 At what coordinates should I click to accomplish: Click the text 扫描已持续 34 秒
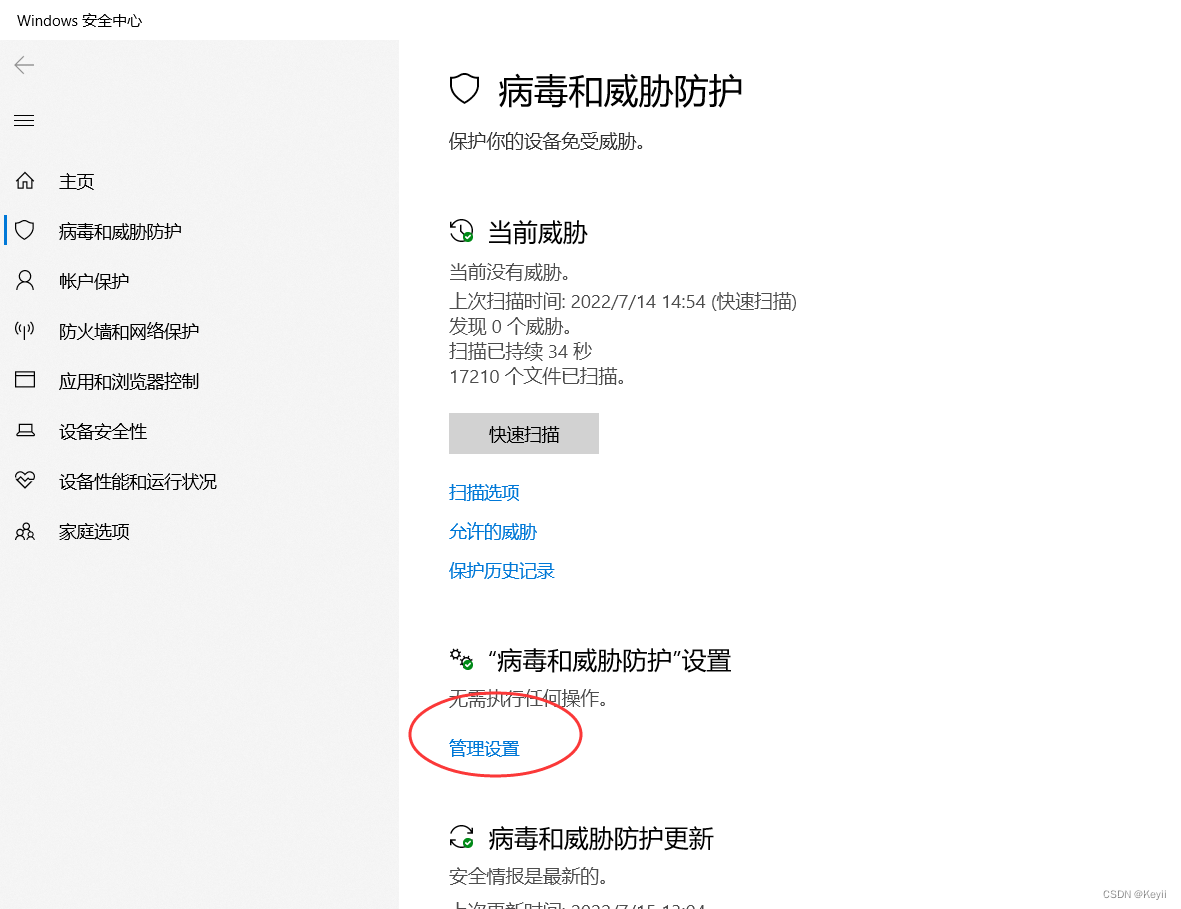[520, 351]
